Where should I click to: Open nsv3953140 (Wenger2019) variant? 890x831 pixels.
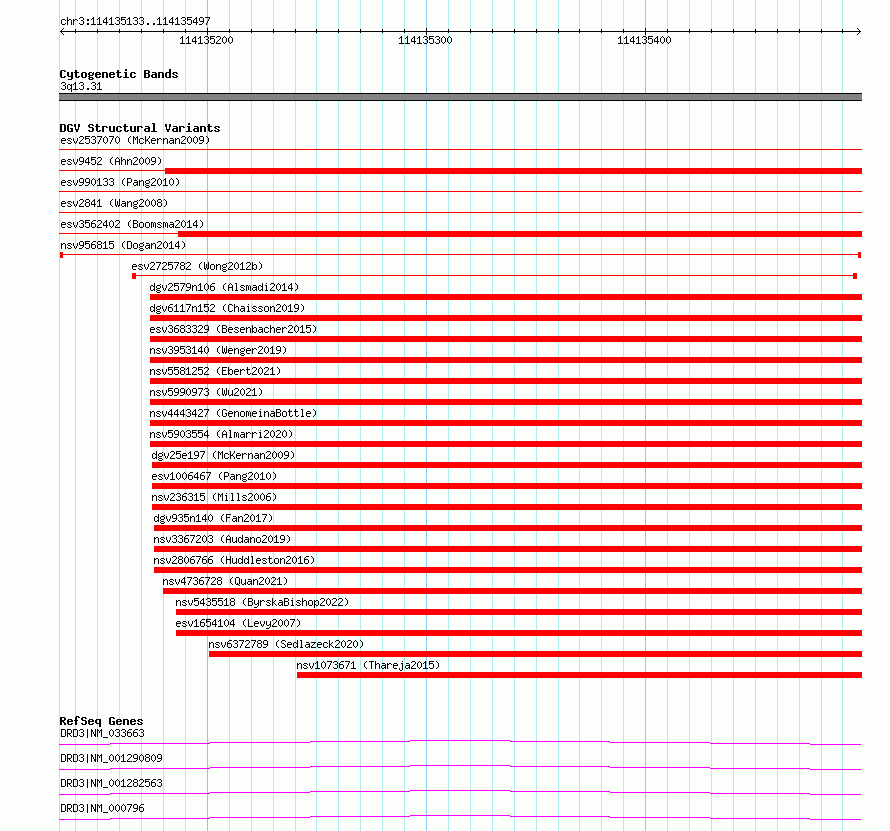coord(218,350)
